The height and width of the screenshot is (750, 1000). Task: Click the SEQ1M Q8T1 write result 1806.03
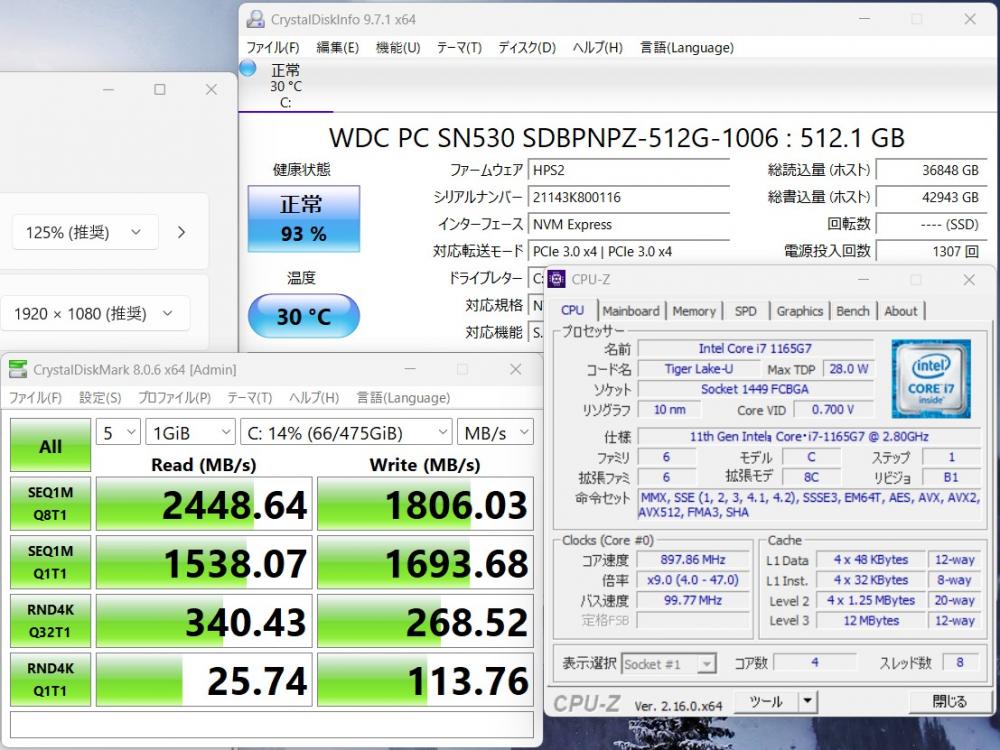coord(425,504)
